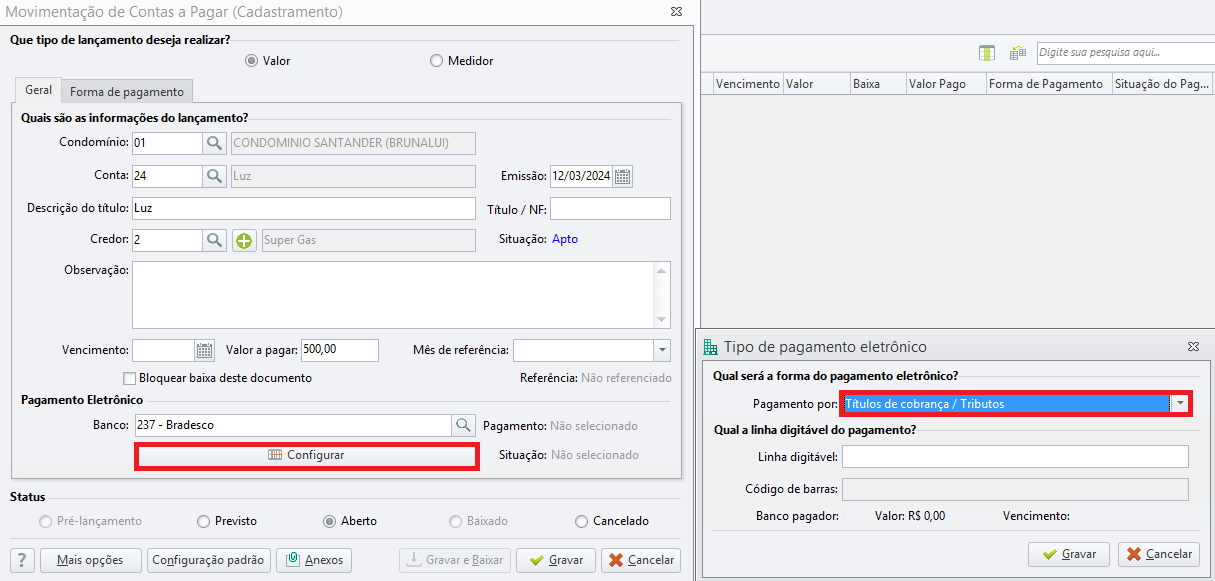The image size is (1215, 581).
Task: Click Cancelar in the main form
Action: coord(641,560)
